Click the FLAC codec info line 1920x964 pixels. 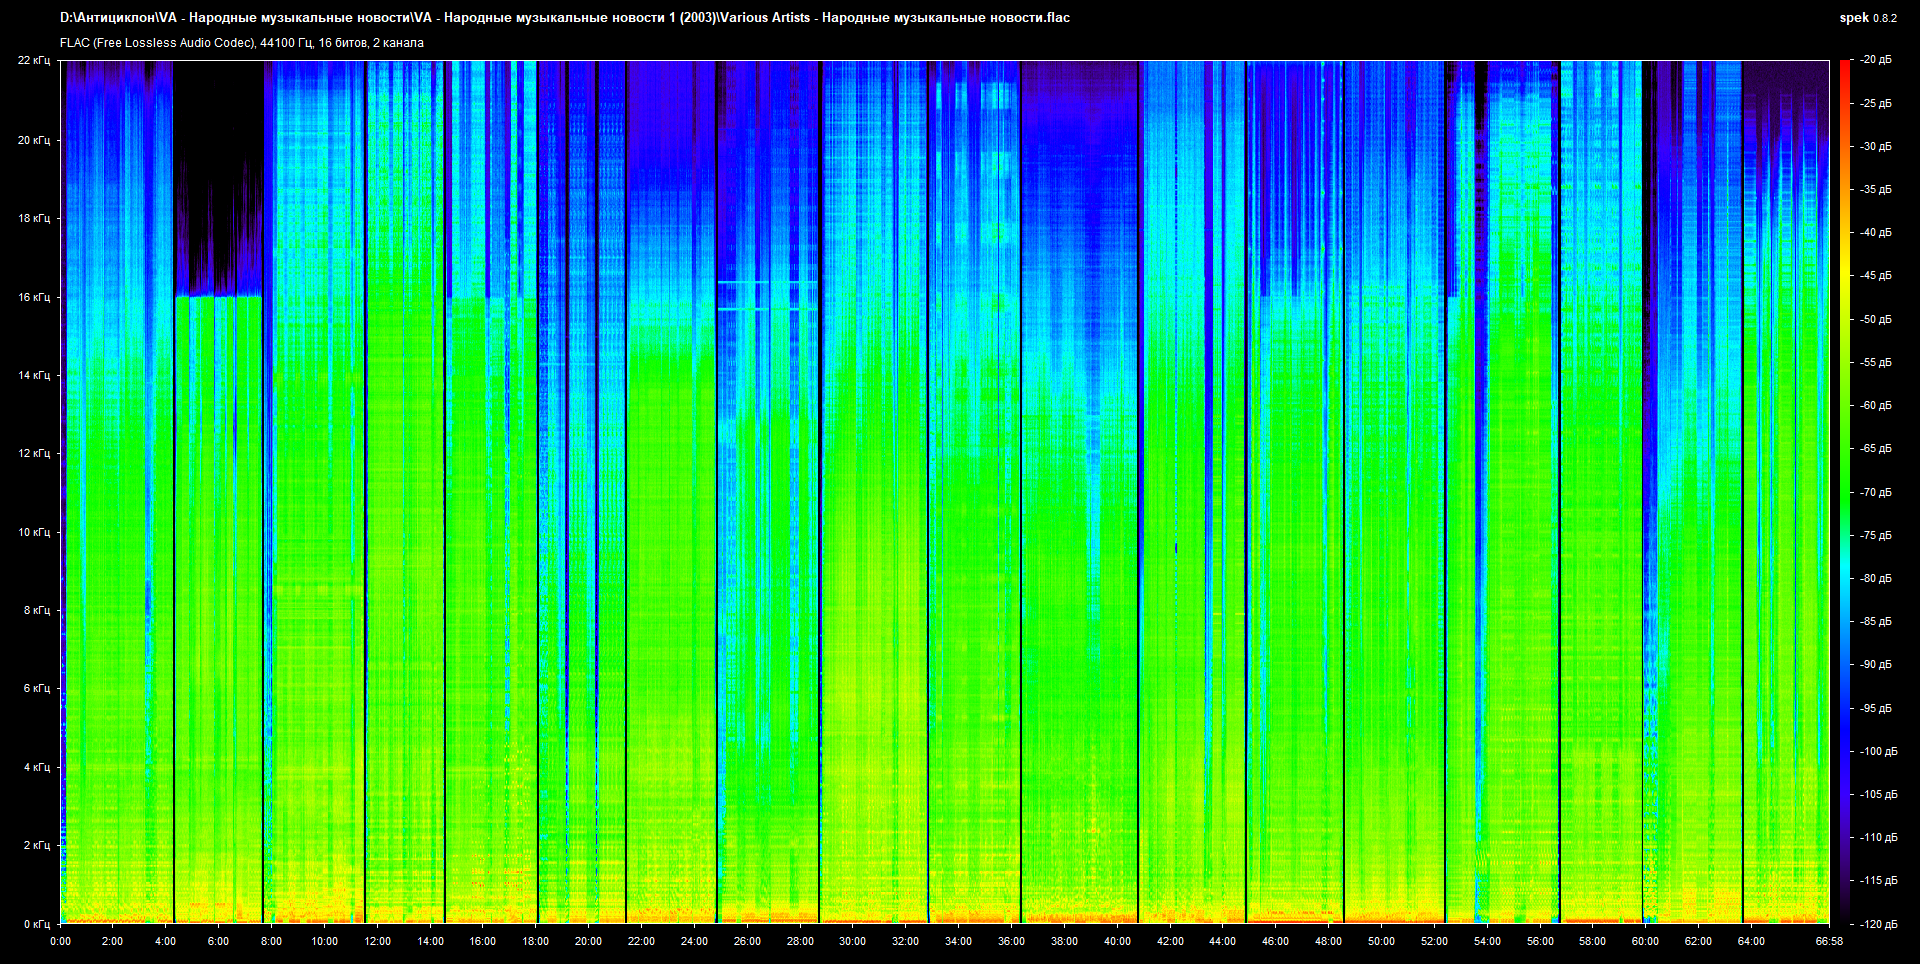[x=241, y=43]
